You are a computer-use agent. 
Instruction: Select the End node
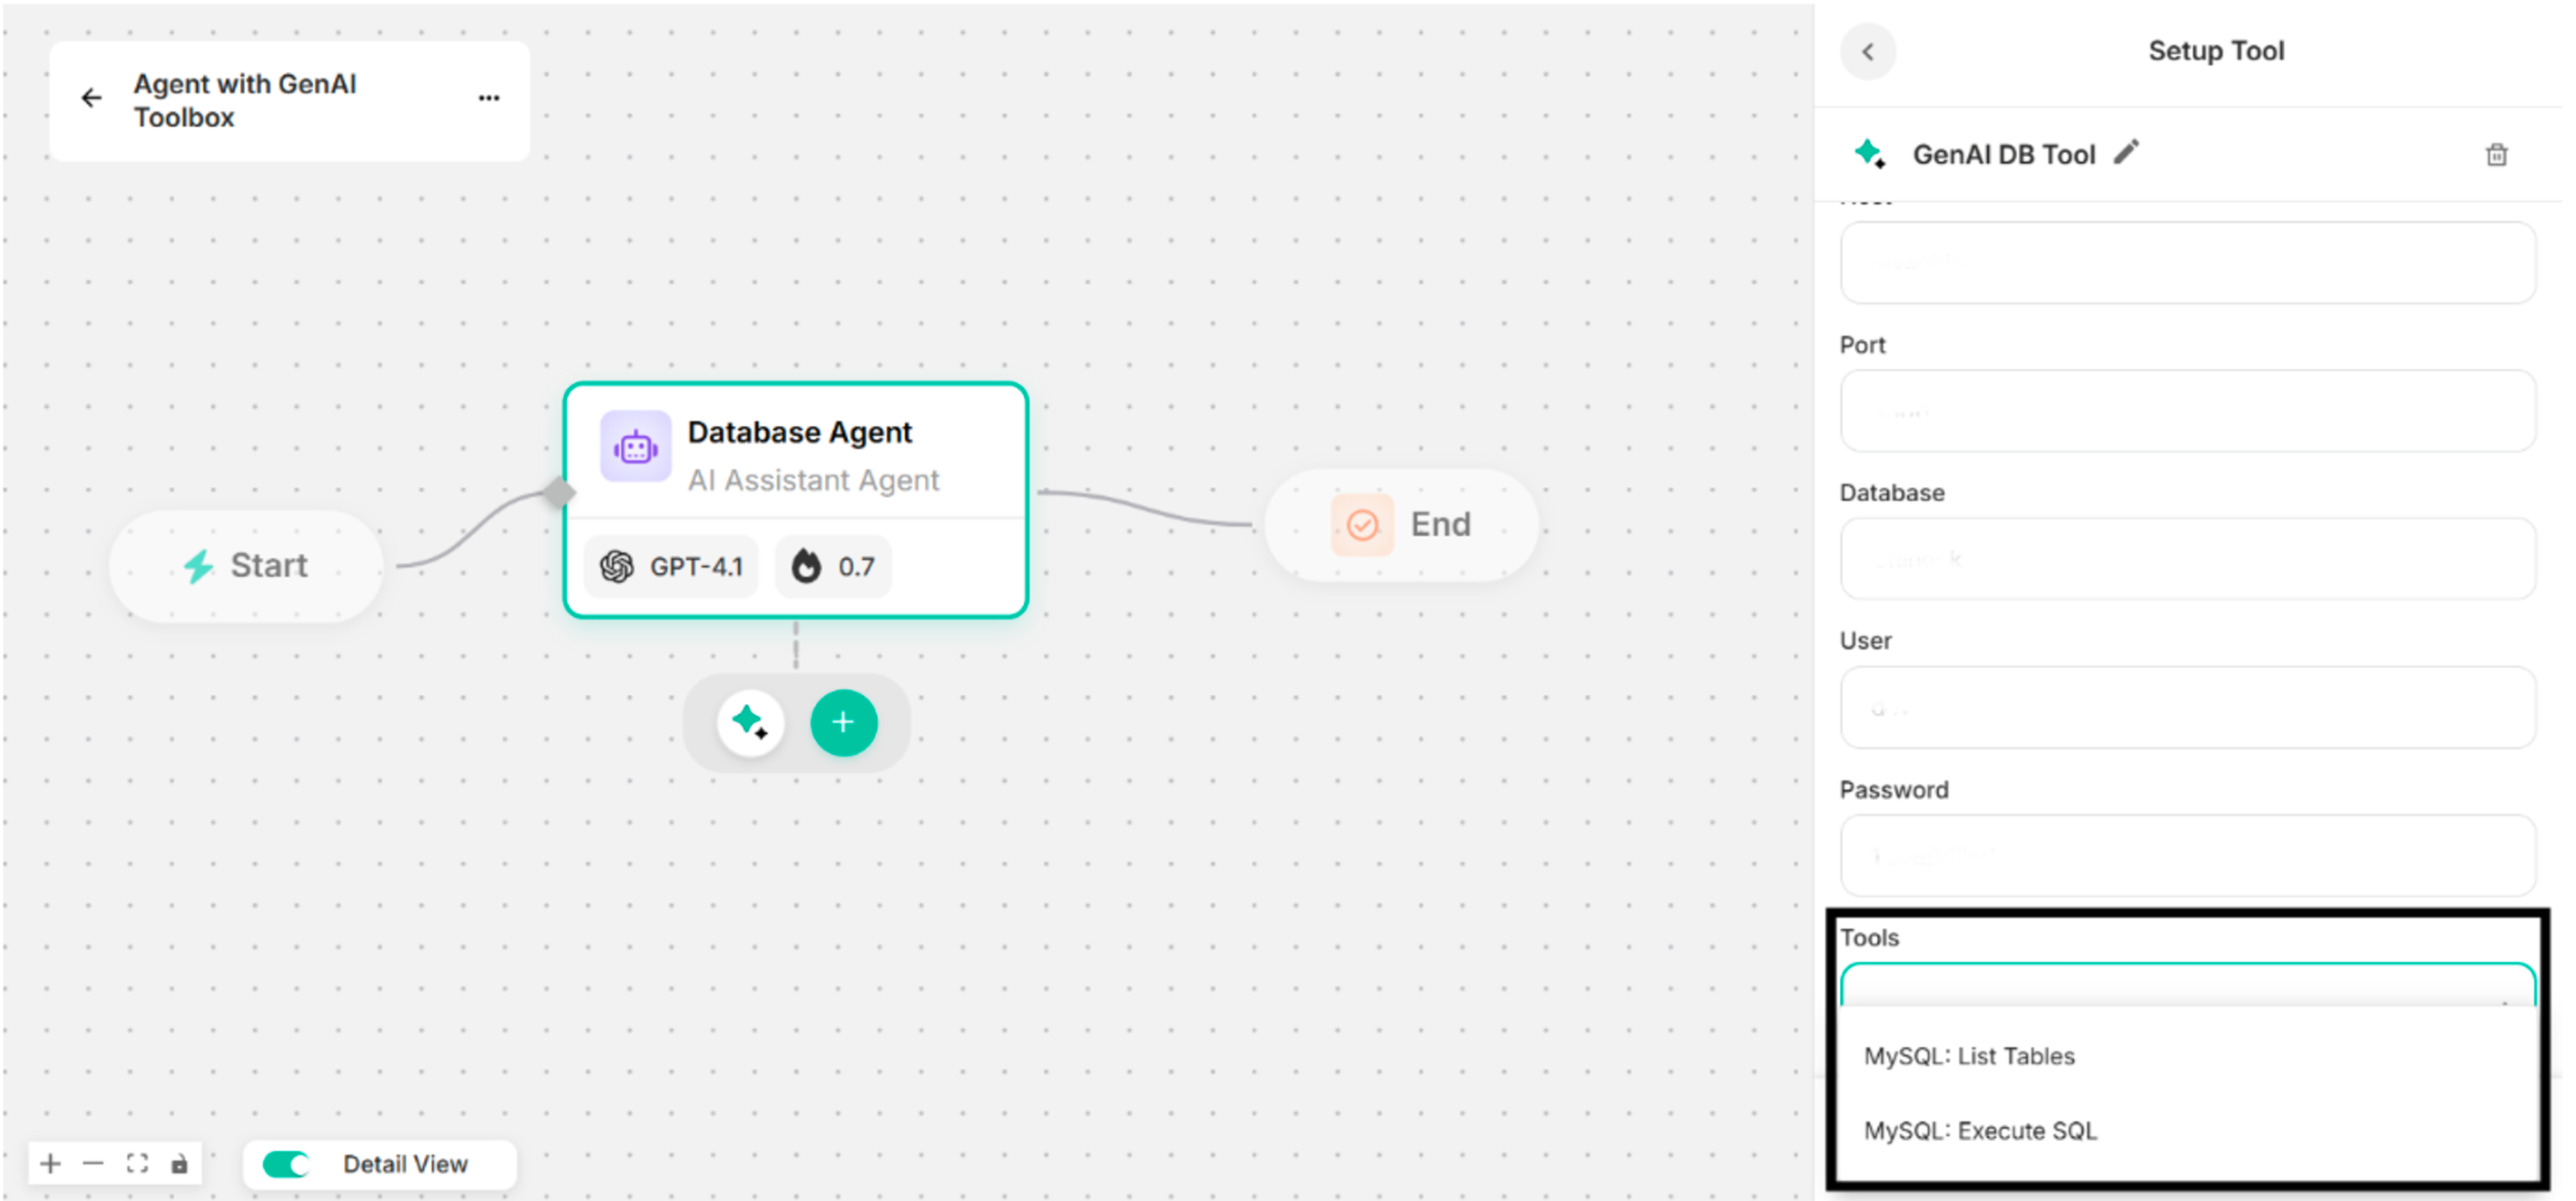tap(1401, 525)
